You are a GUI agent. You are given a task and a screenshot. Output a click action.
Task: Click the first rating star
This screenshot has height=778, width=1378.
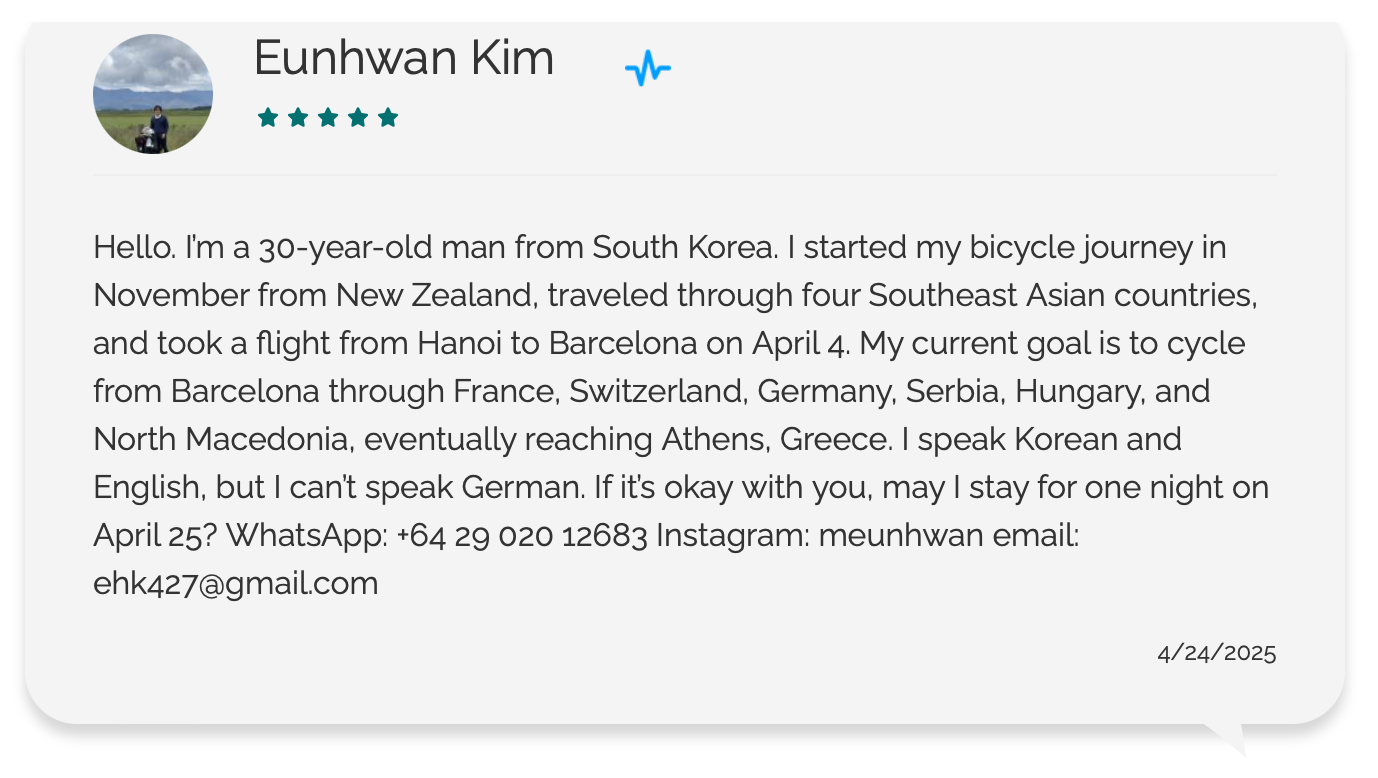click(267, 118)
